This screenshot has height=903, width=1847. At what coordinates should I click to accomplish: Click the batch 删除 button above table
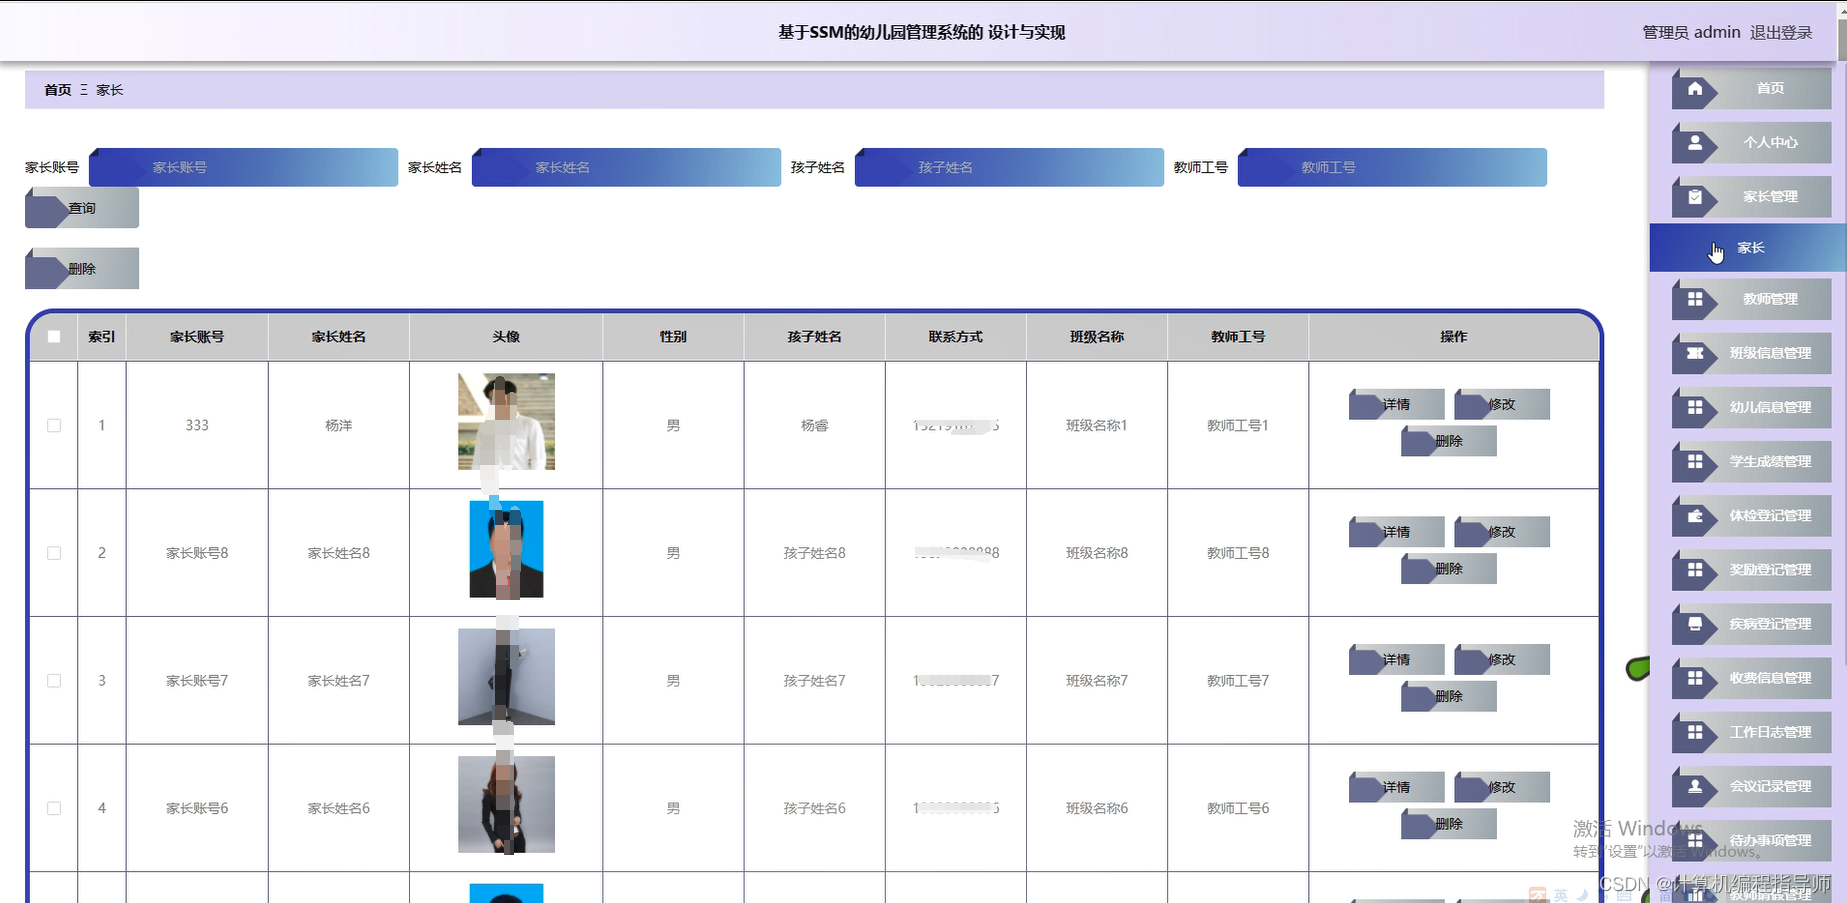click(82, 269)
